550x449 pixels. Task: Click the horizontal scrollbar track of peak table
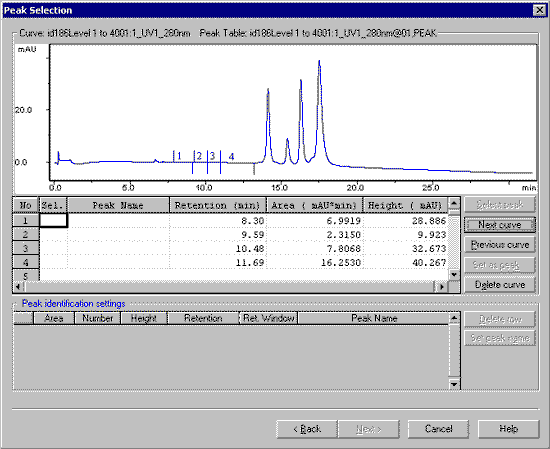tap(230, 287)
